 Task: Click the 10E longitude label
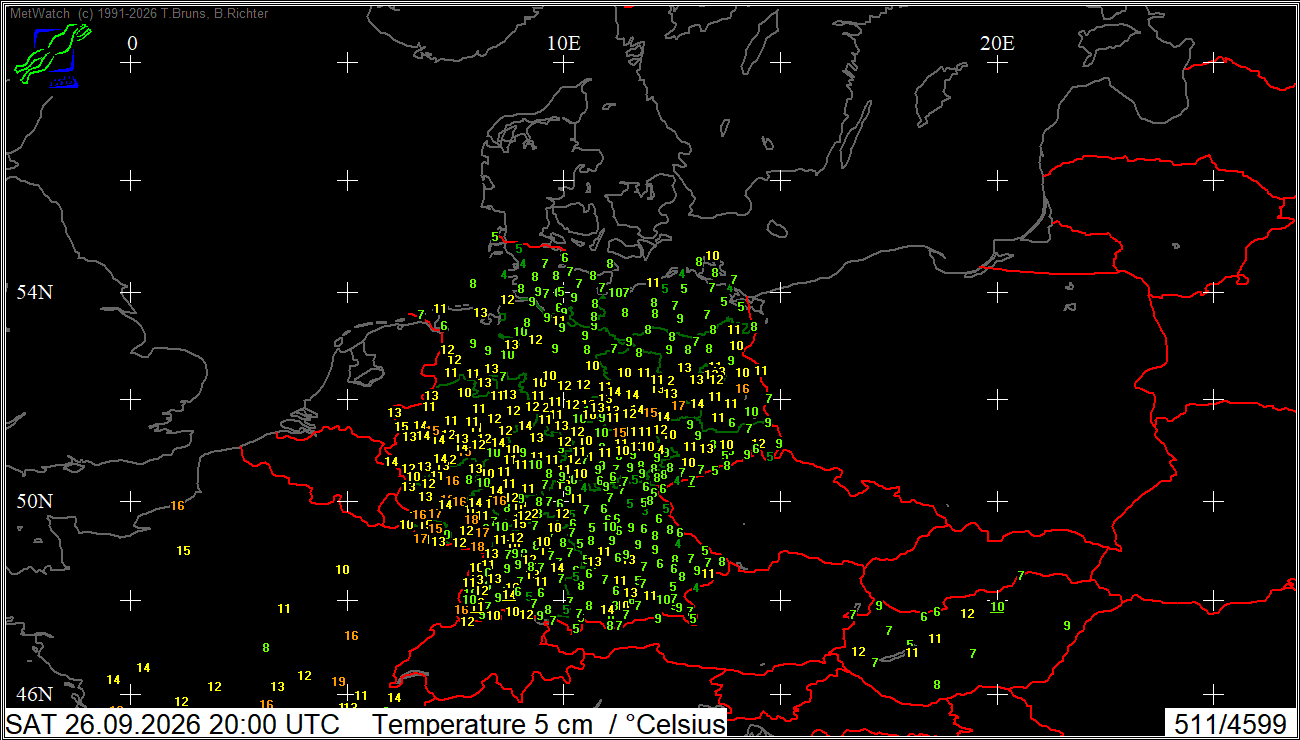(563, 43)
